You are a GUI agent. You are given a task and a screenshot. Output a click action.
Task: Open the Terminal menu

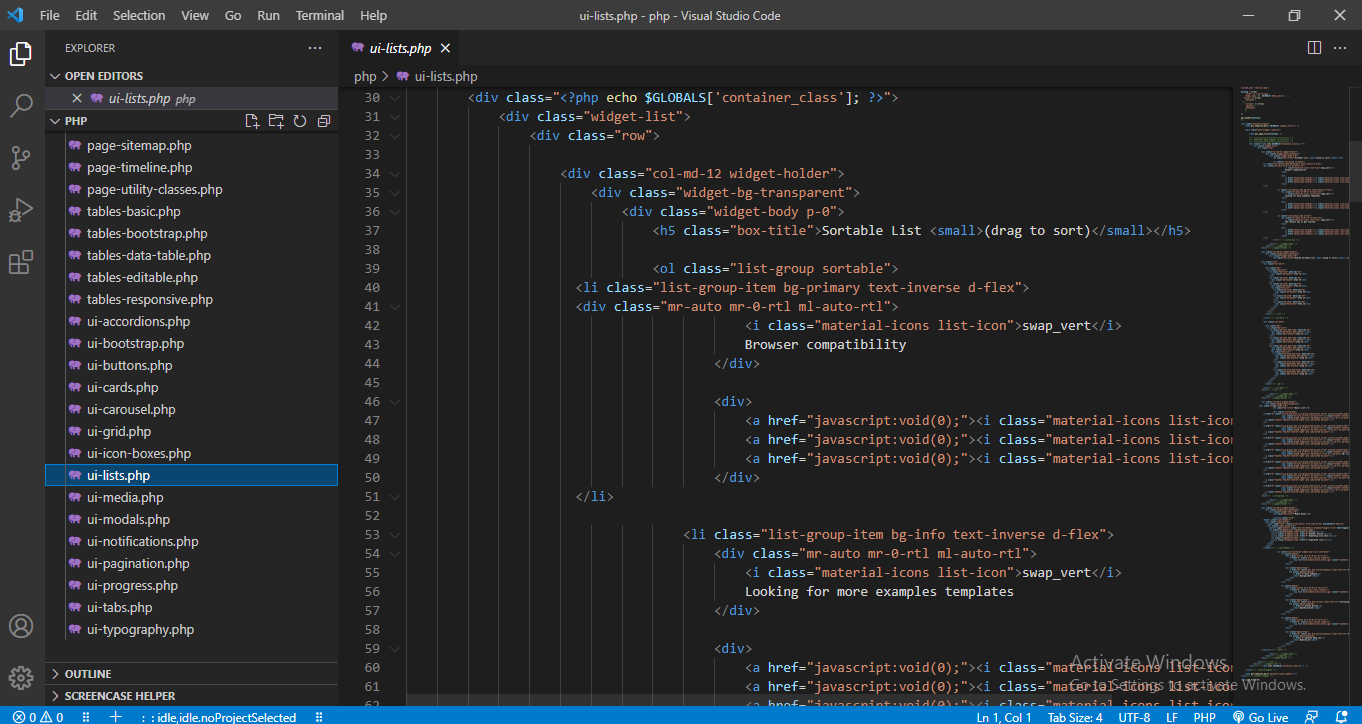tap(319, 15)
